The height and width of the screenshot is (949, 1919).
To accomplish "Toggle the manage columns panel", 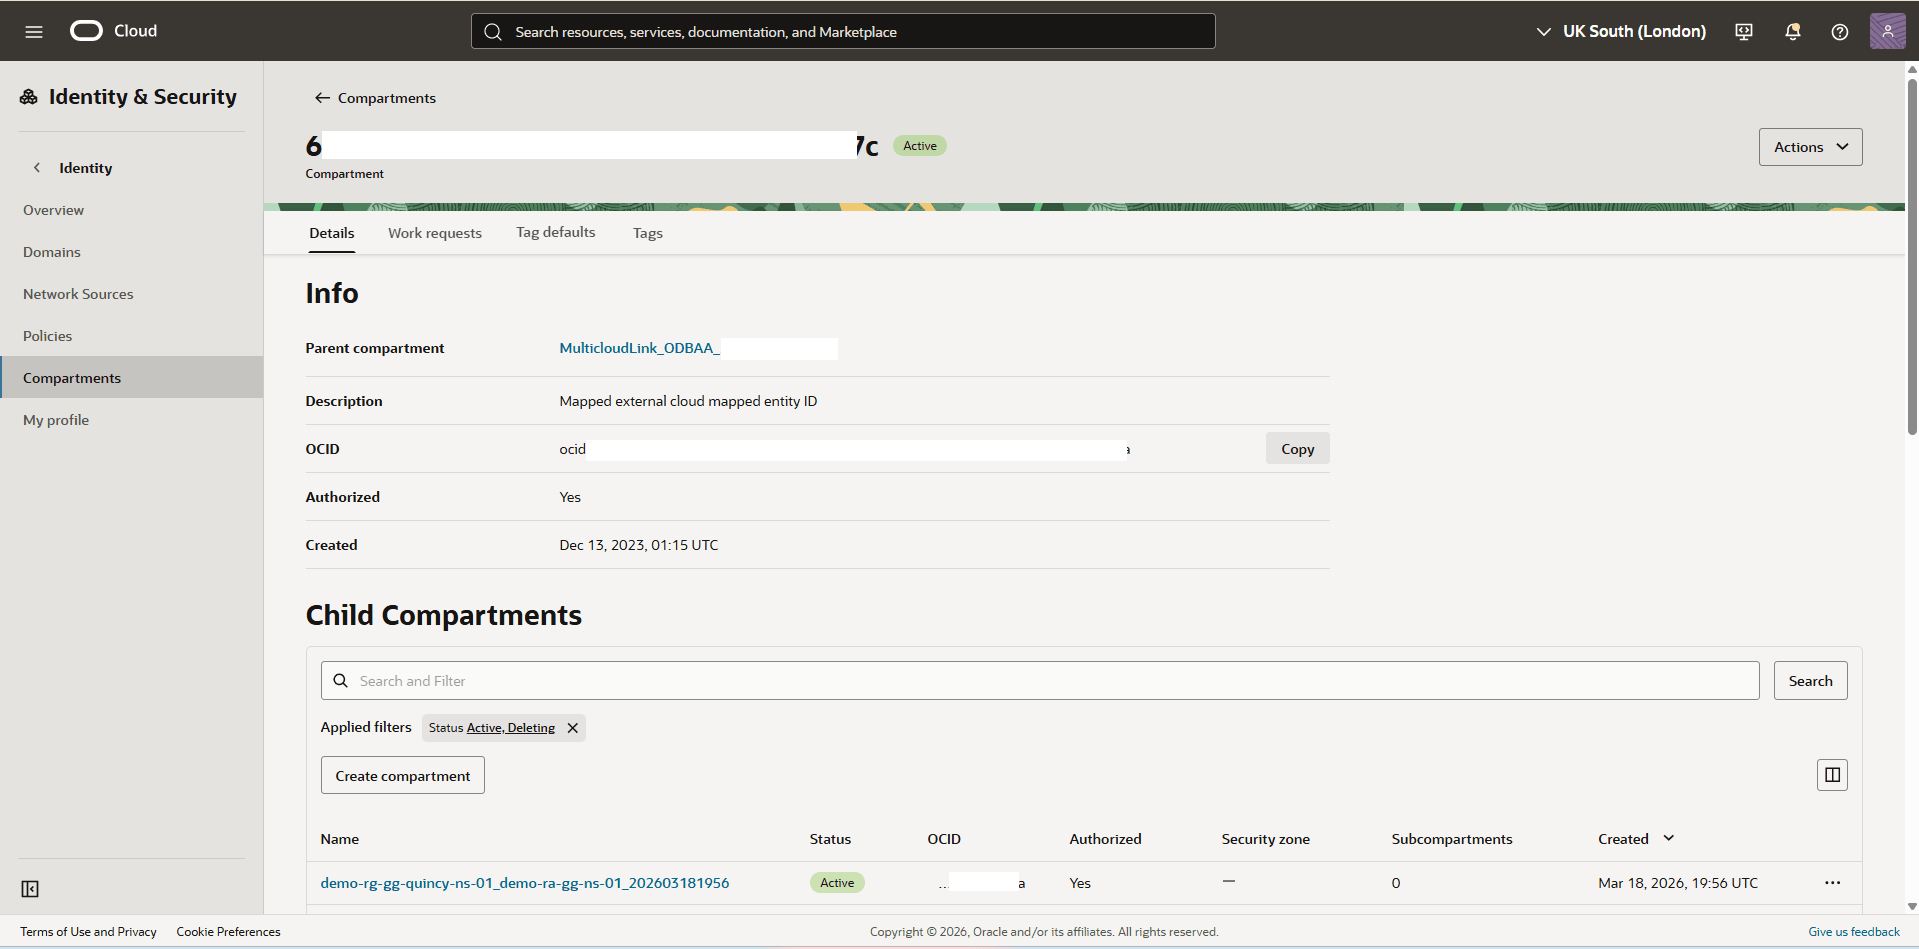I will (1832, 774).
